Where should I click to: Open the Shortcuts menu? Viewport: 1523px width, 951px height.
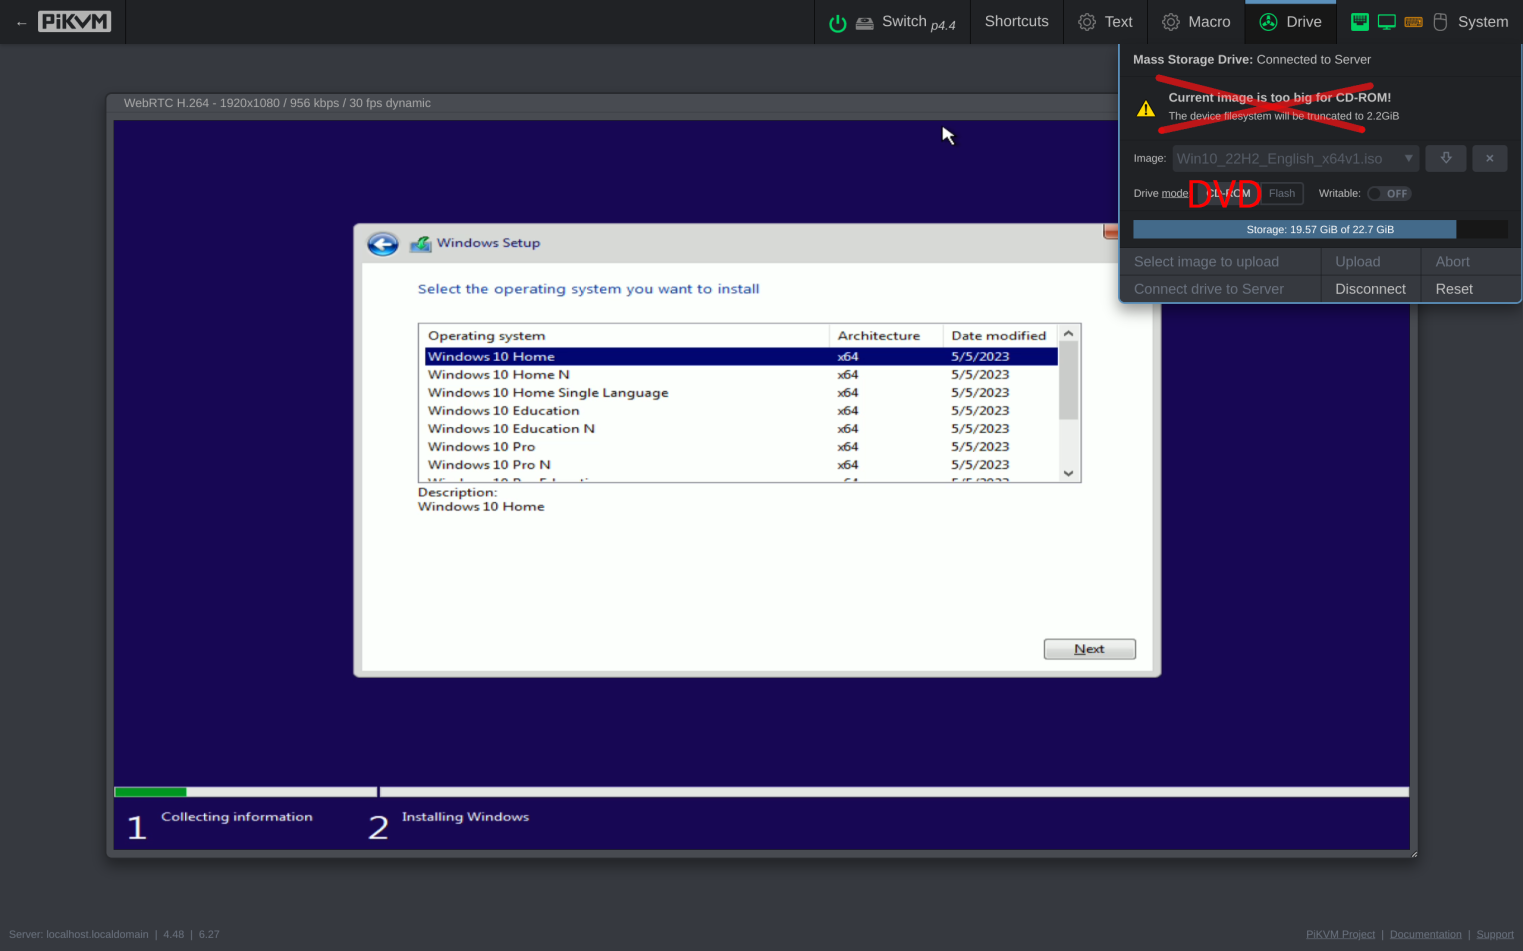(1016, 21)
